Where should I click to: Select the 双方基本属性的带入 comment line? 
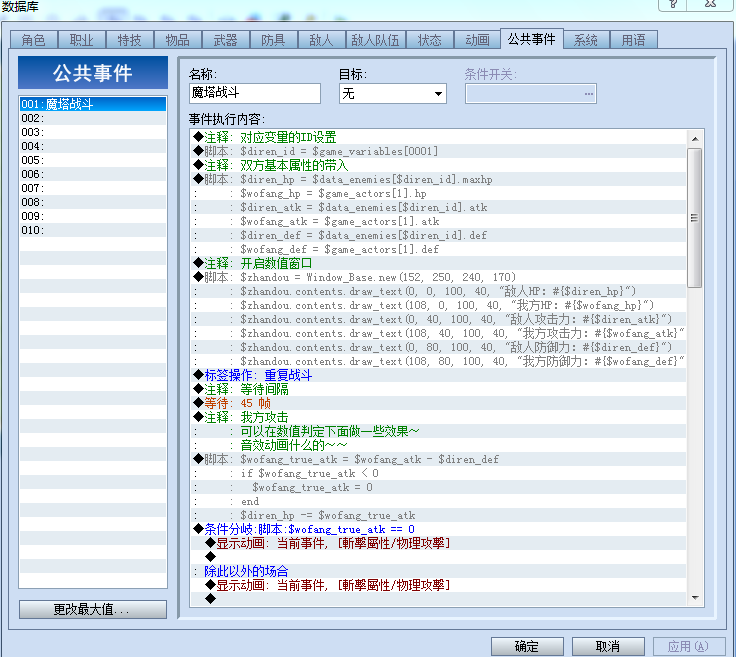point(438,166)
